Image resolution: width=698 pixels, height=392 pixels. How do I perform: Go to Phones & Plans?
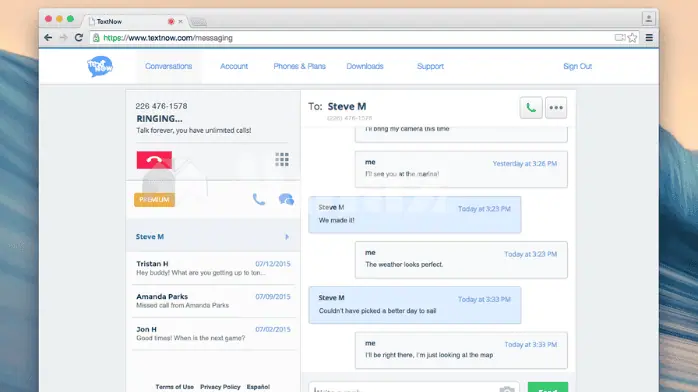coord(299,66)
